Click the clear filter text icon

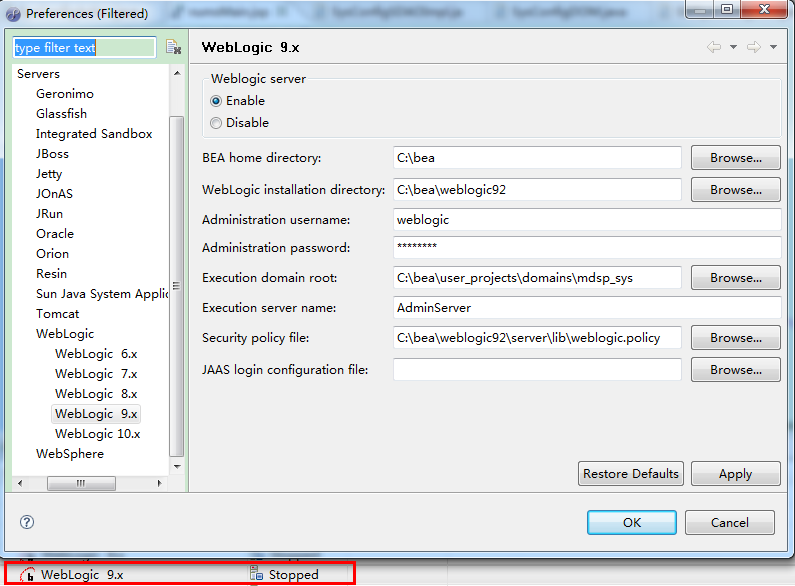point(173,47)
